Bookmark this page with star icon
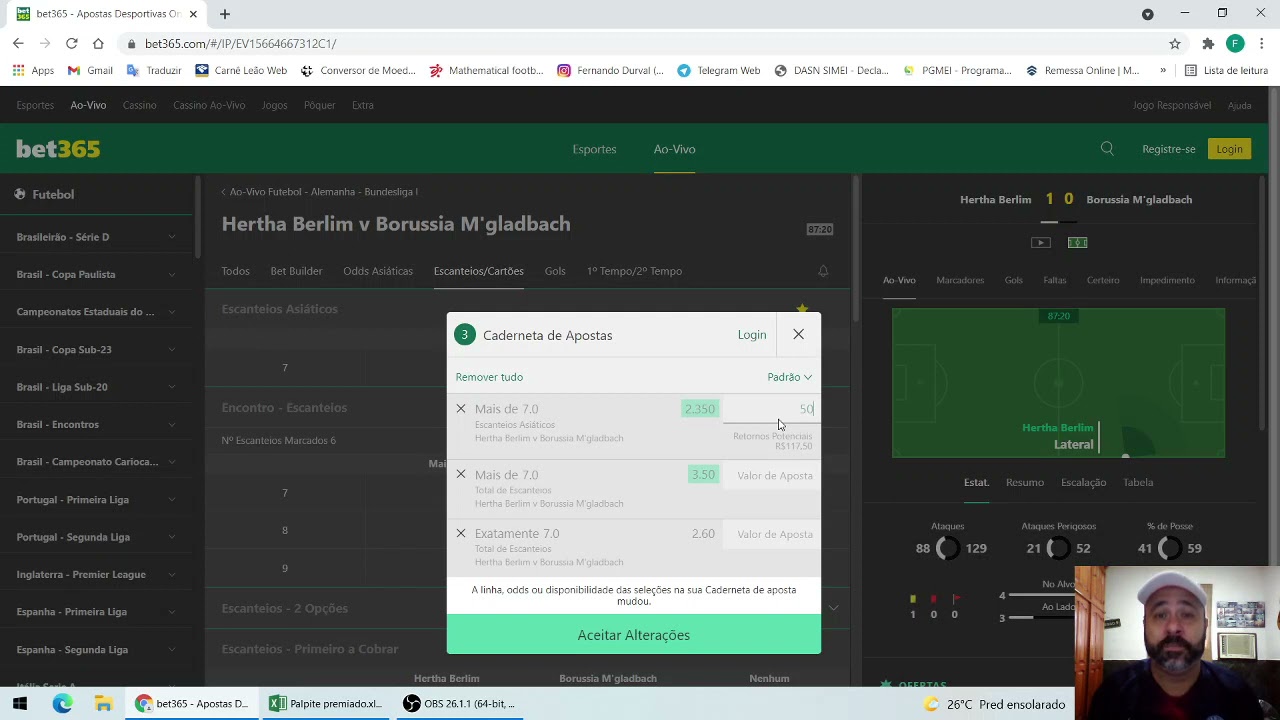1280x720 pixels. [x=1175, y=43]
